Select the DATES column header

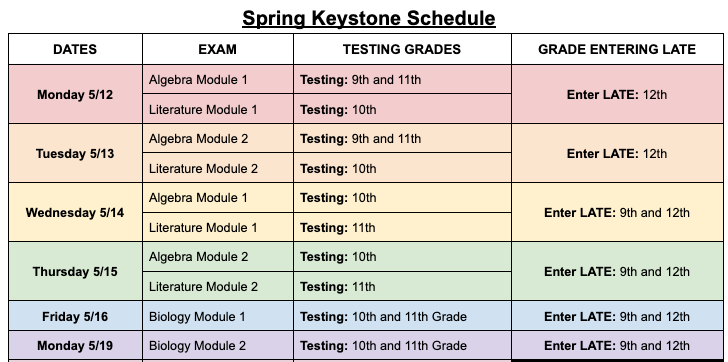click(x=75, y=49)
